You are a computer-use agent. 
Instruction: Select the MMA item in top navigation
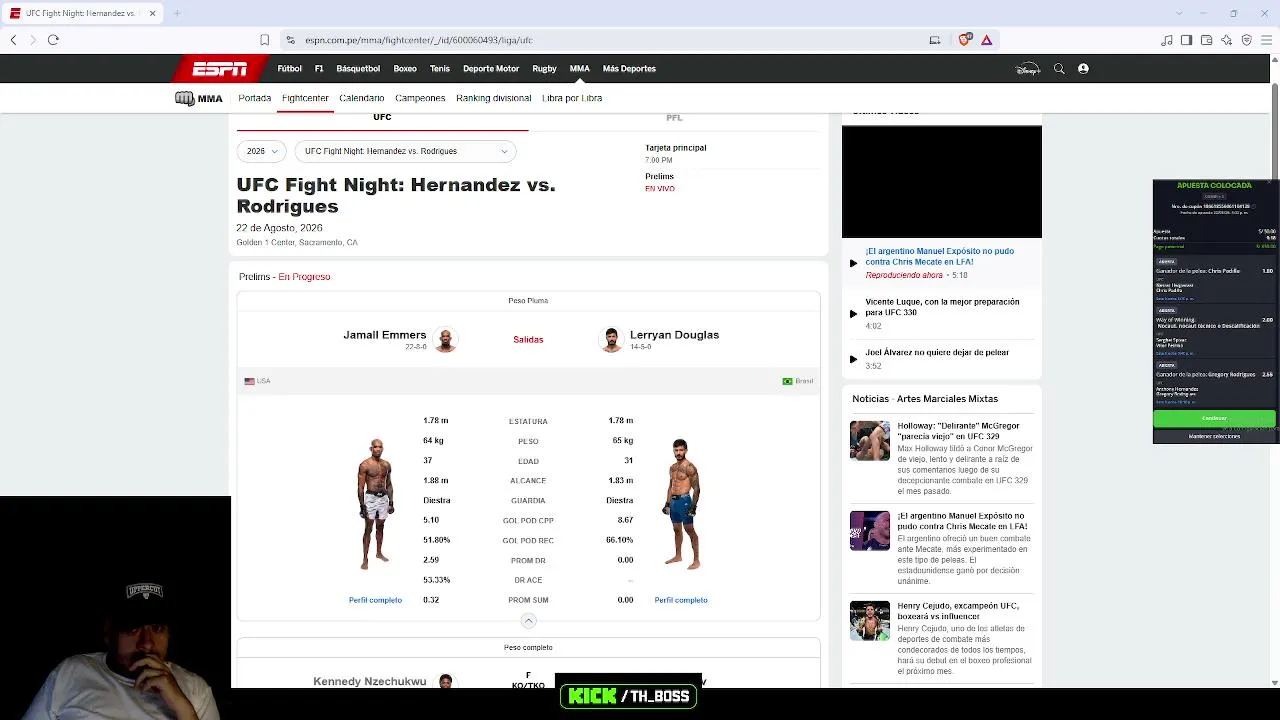click(x=580, y=69)
